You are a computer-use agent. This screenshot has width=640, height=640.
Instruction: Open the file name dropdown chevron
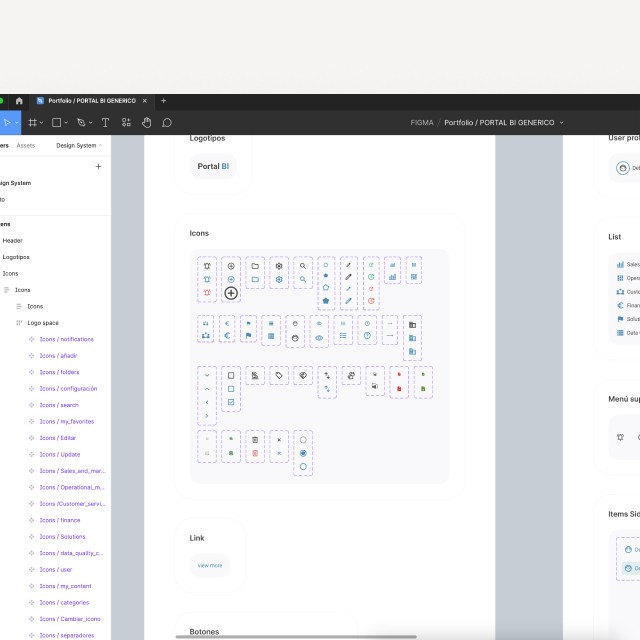tap(561, 122)
